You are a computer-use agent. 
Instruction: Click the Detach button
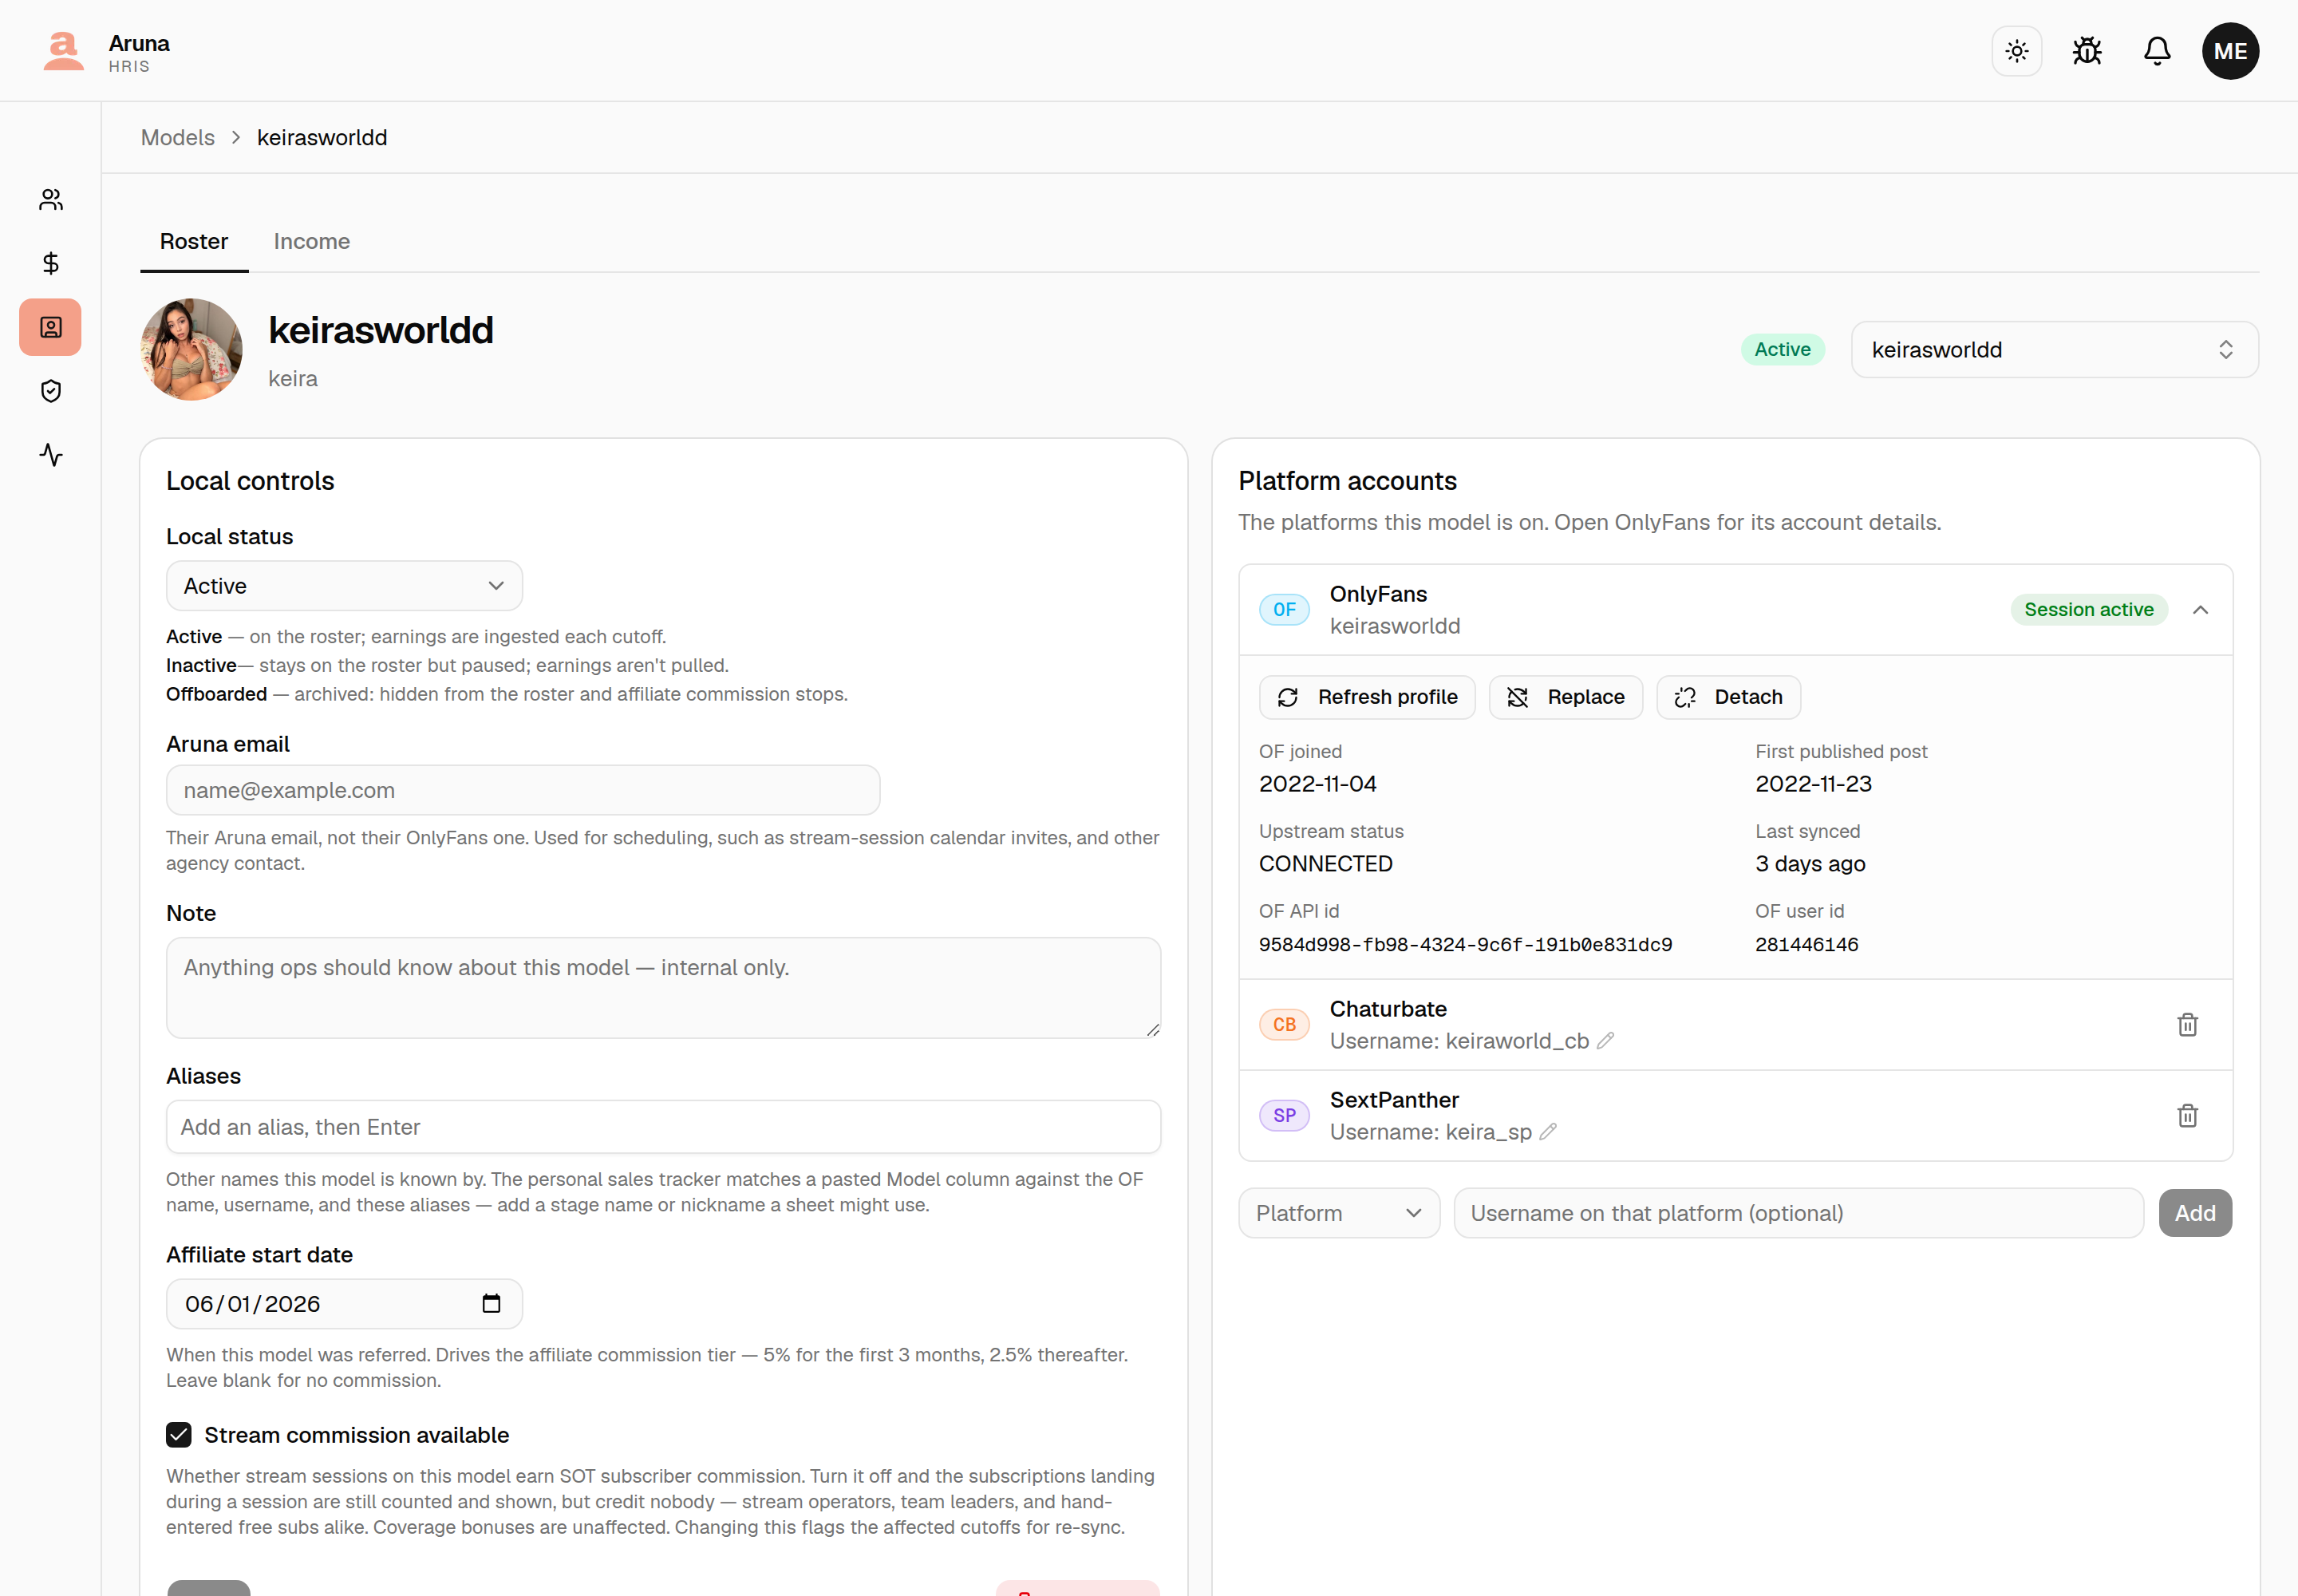pos(1728,698)
